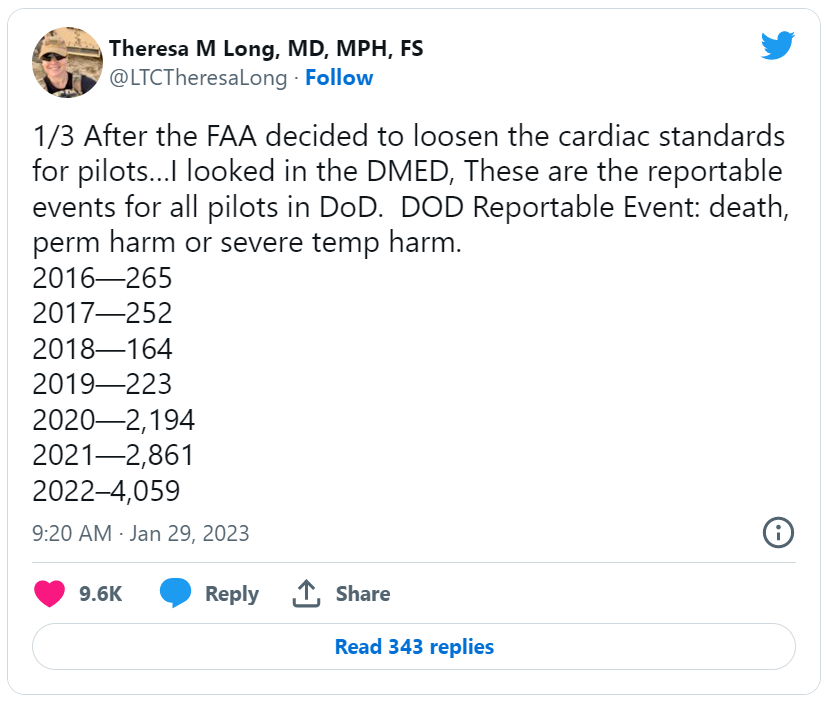Click the tweet's first line about FAA cardiac standards
Screen dimensions: 829x705
point(408,136)
